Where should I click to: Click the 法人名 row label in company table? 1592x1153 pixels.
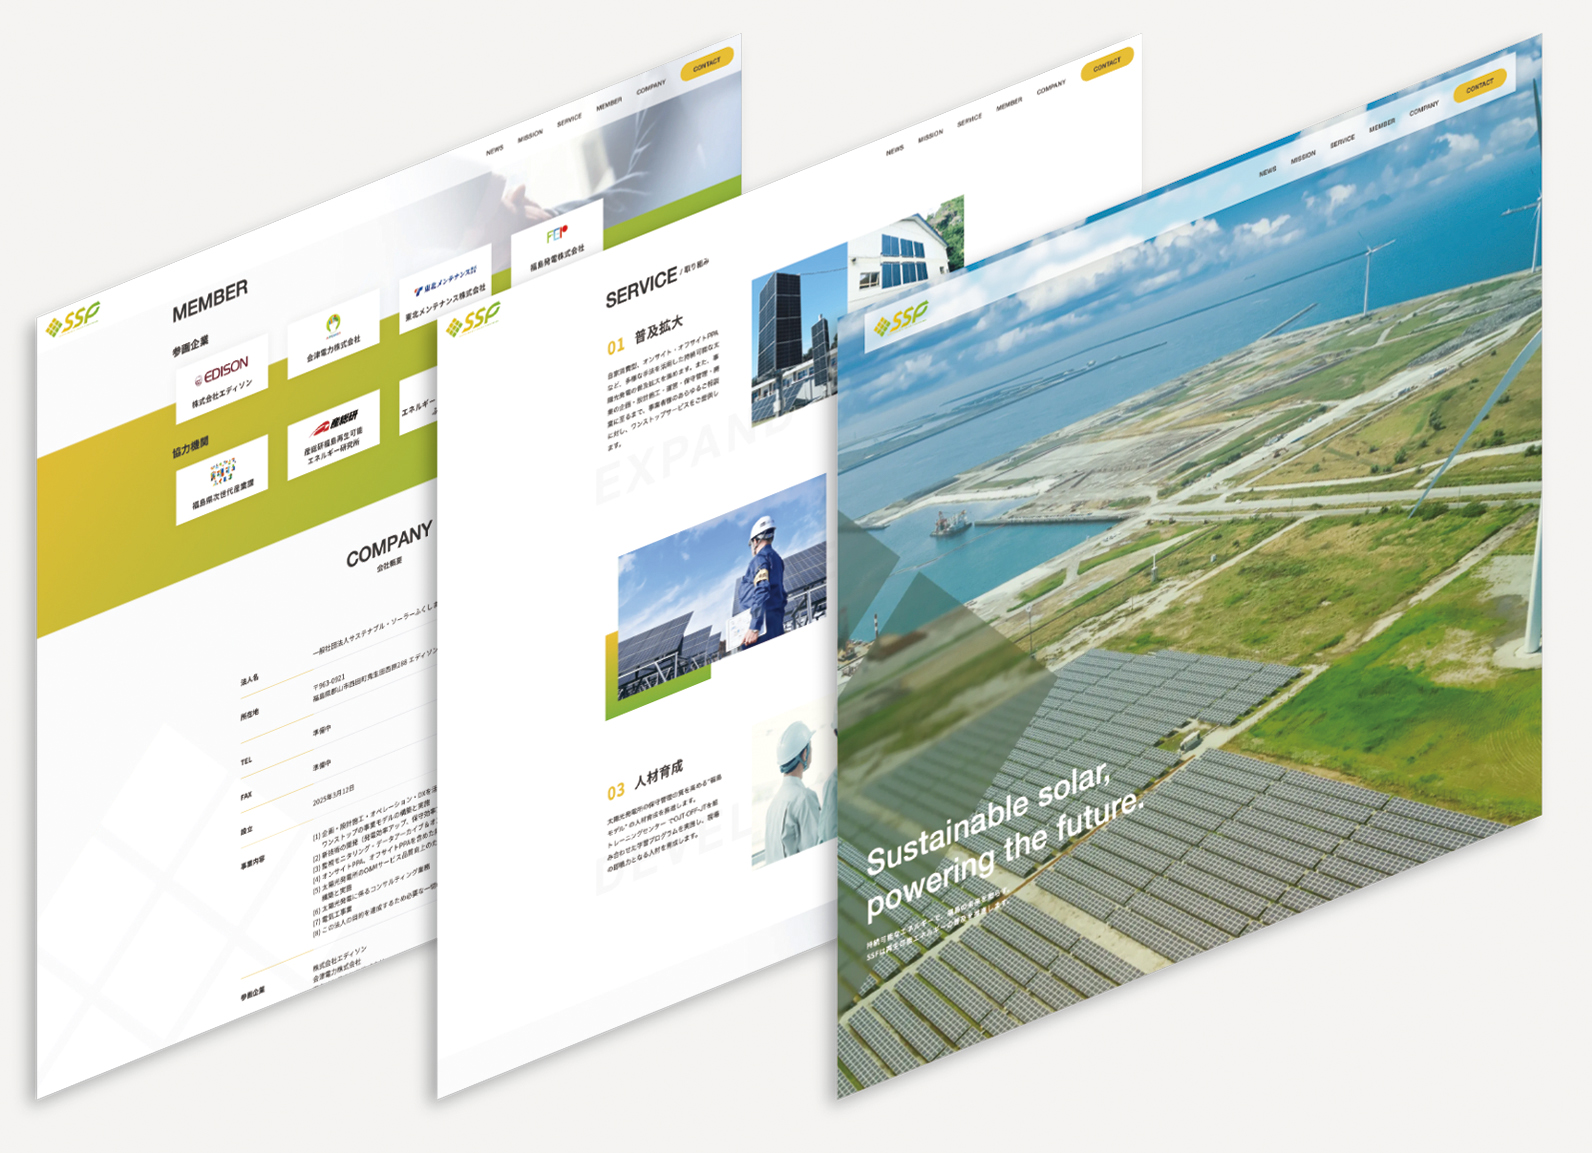pyautogui.click(x=250, y=681)
